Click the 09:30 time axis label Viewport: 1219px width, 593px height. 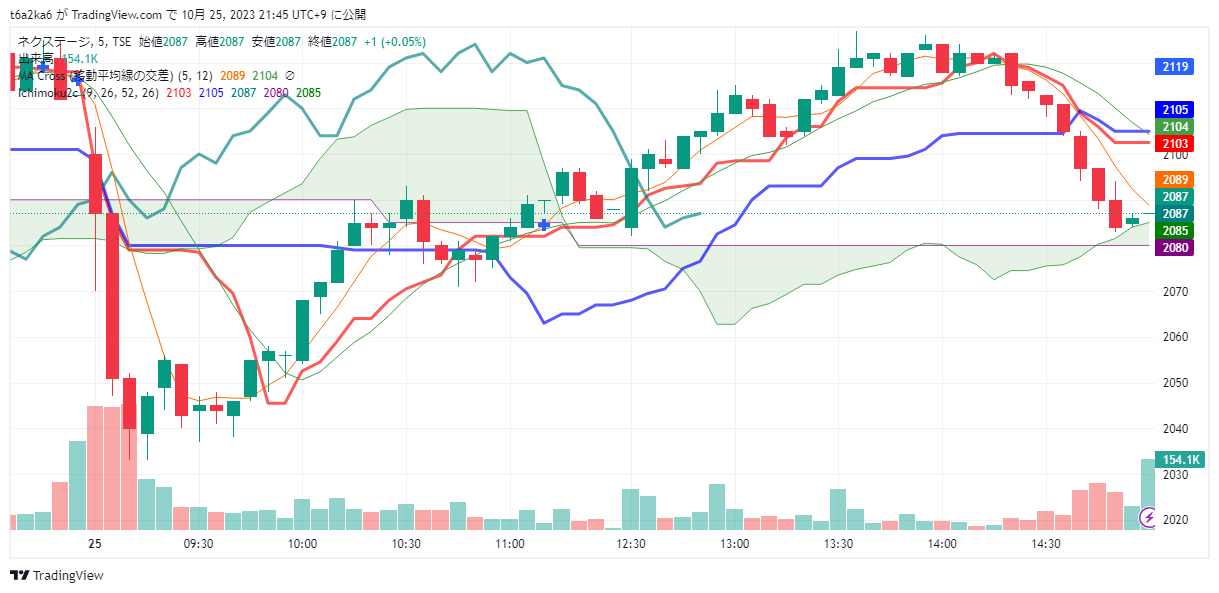coord(199,544)
